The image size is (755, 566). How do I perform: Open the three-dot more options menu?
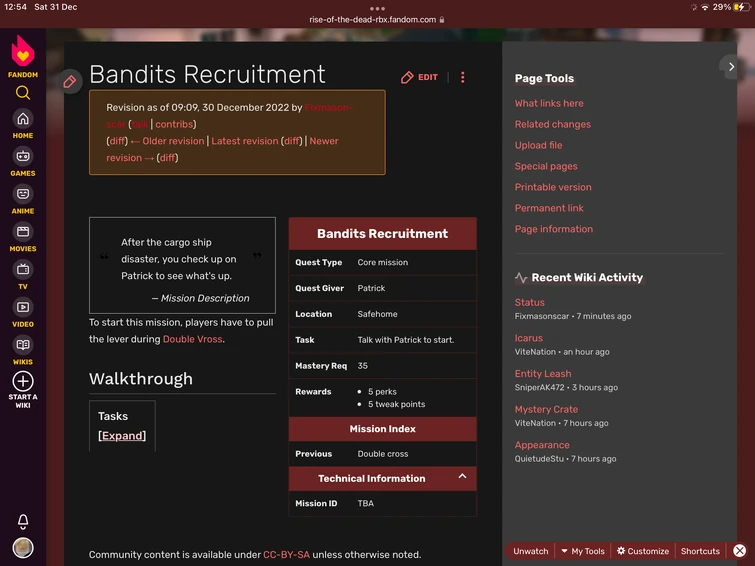pos(463,77)
